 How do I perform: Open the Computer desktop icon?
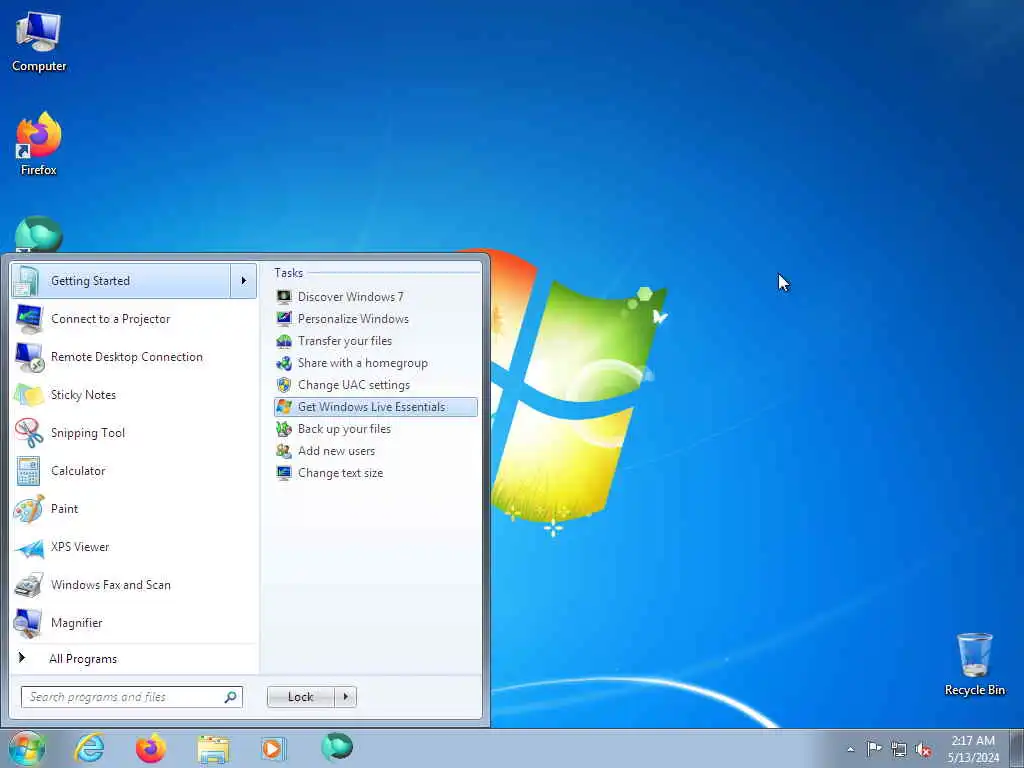tap(39, 41)
